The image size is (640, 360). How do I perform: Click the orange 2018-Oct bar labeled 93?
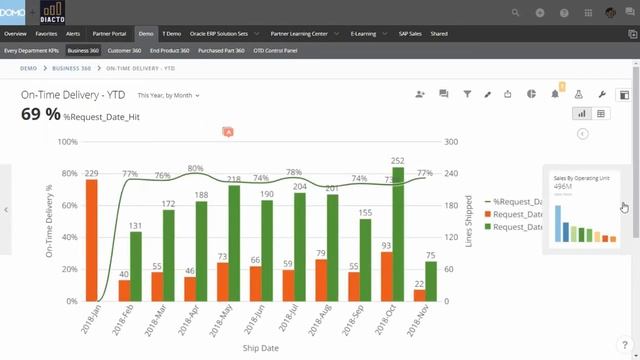click(387, 277)
